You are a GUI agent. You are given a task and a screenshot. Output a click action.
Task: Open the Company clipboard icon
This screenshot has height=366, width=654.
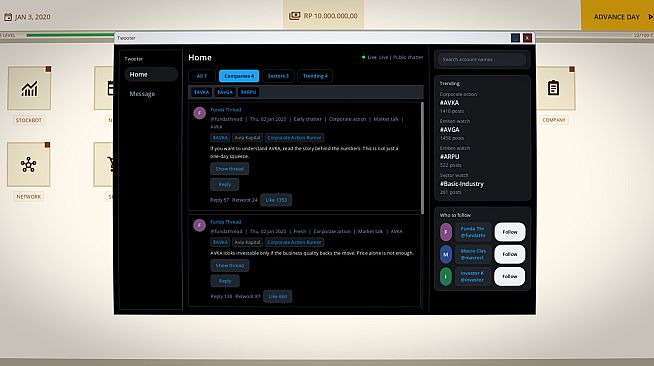tap(553, 88)
